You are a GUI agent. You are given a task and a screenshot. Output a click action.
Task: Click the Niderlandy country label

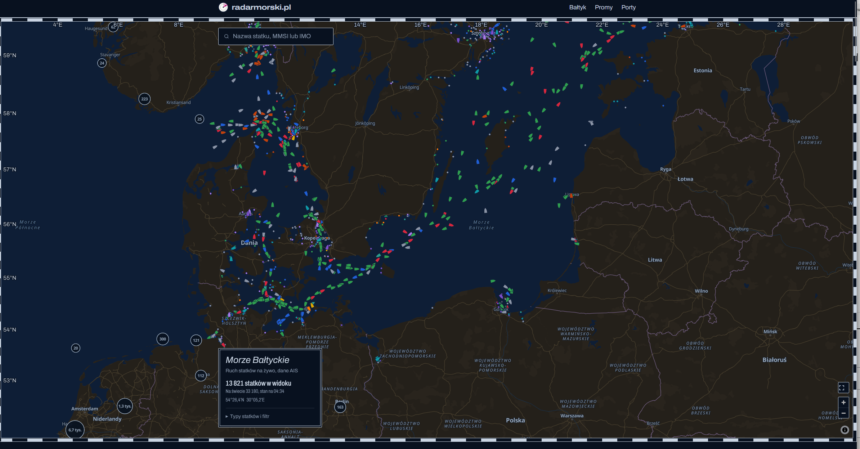click(107, 419)
